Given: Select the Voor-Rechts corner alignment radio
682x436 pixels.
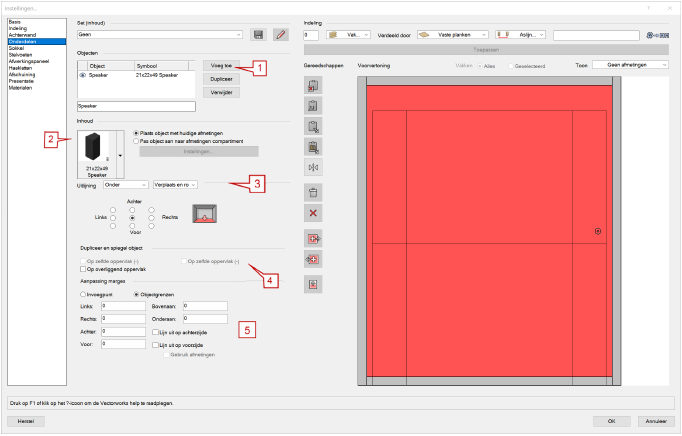Looking at the screenshot, I should [151, 226].
